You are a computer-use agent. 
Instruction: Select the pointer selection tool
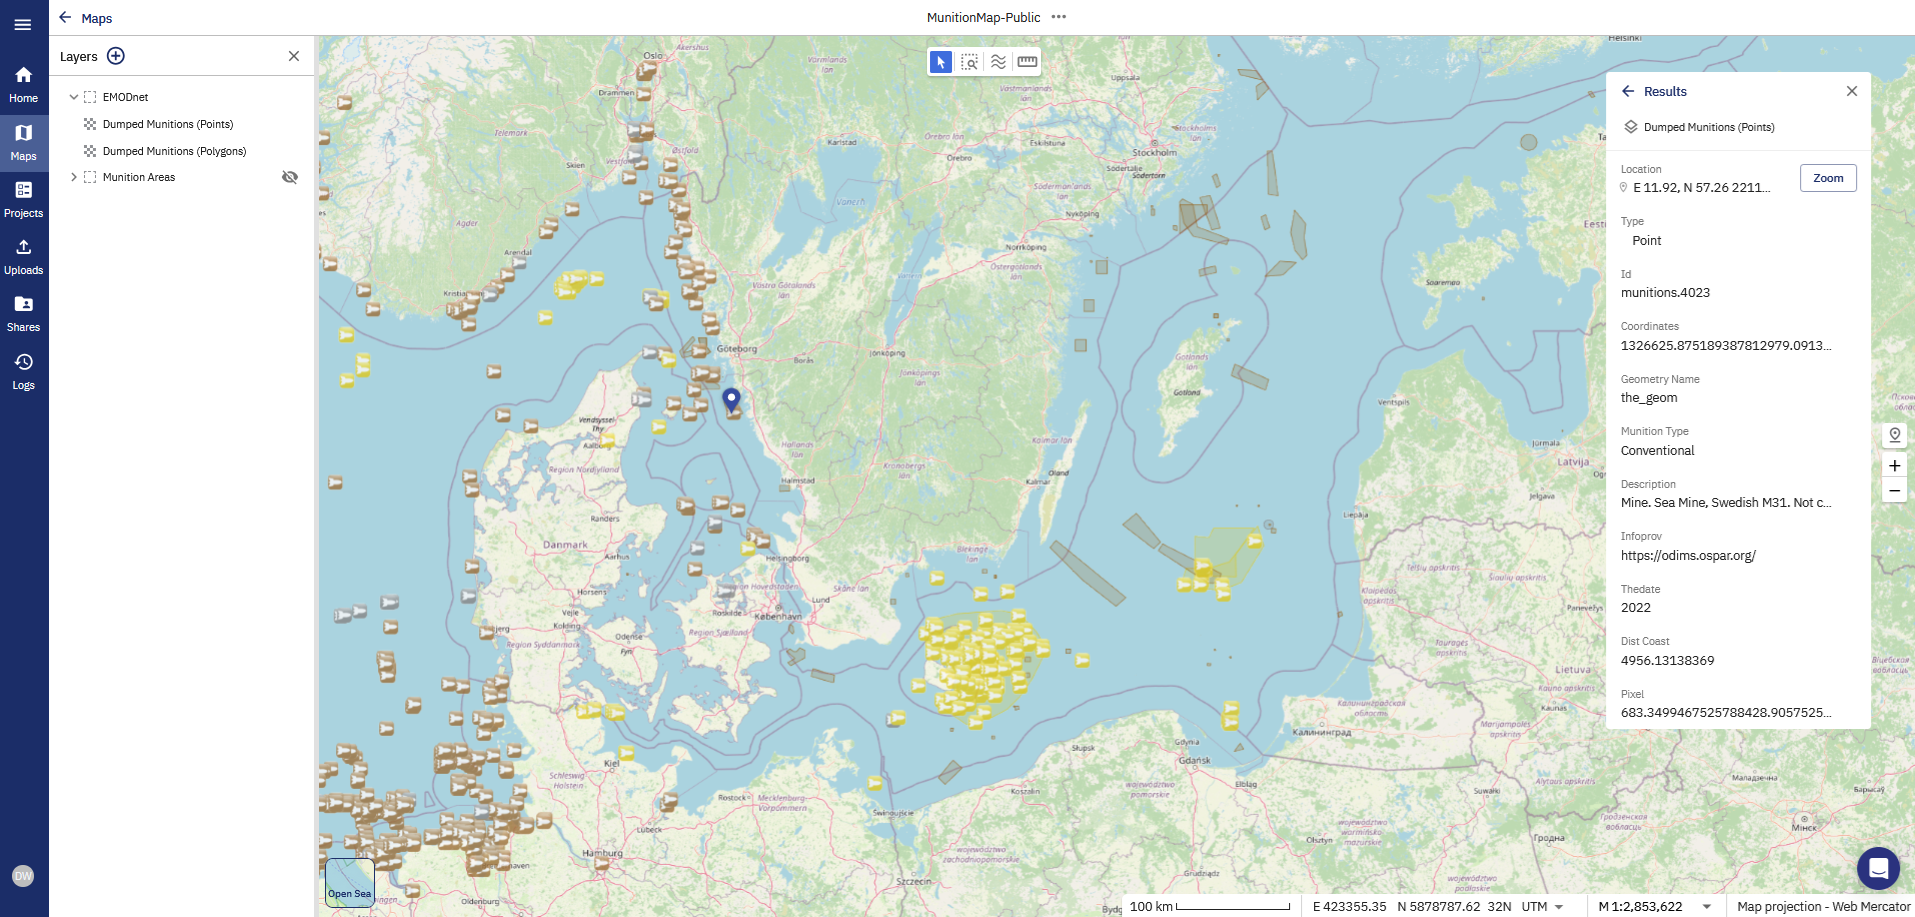(x=941, y=62)
